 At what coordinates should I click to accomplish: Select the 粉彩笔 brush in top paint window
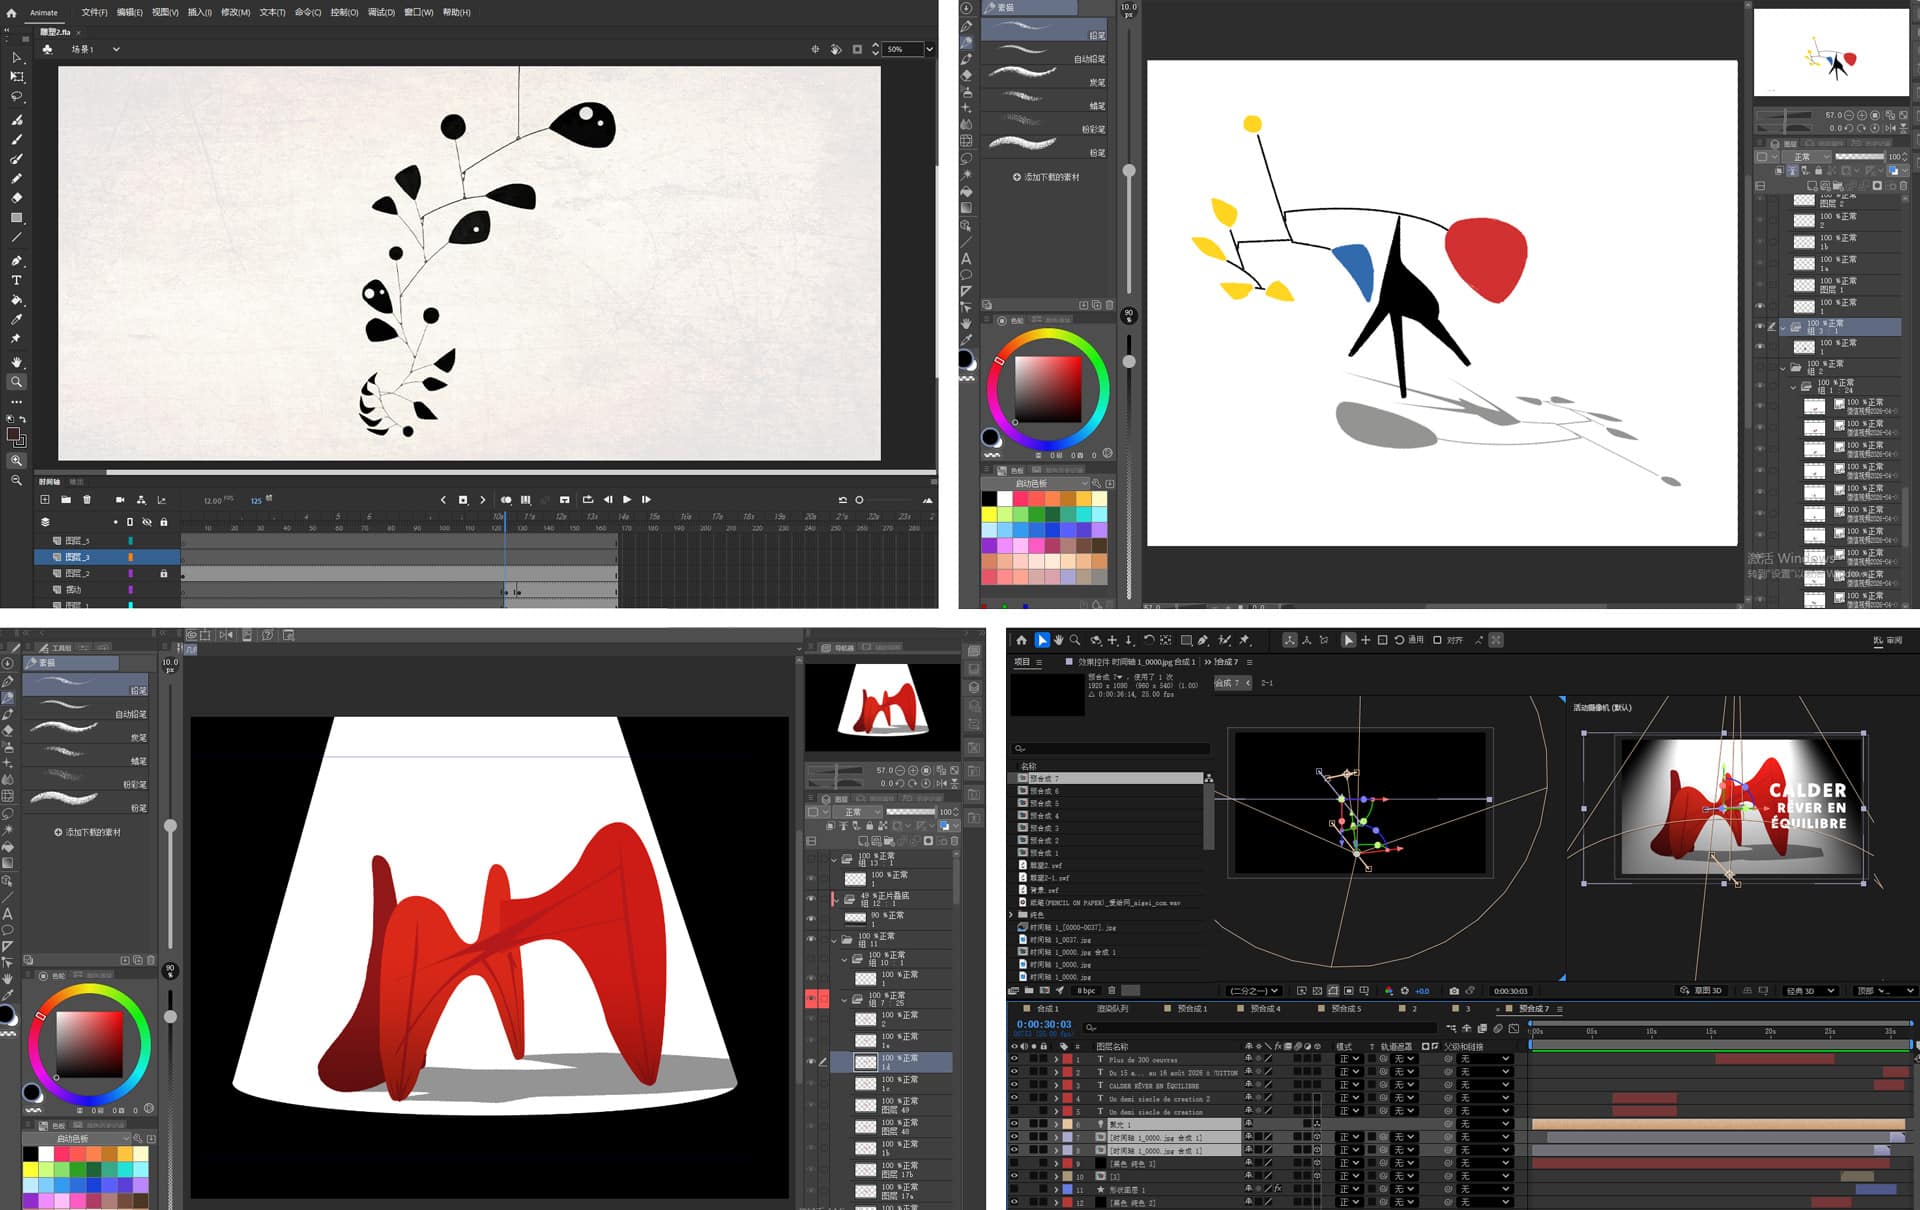(1044, 123)
